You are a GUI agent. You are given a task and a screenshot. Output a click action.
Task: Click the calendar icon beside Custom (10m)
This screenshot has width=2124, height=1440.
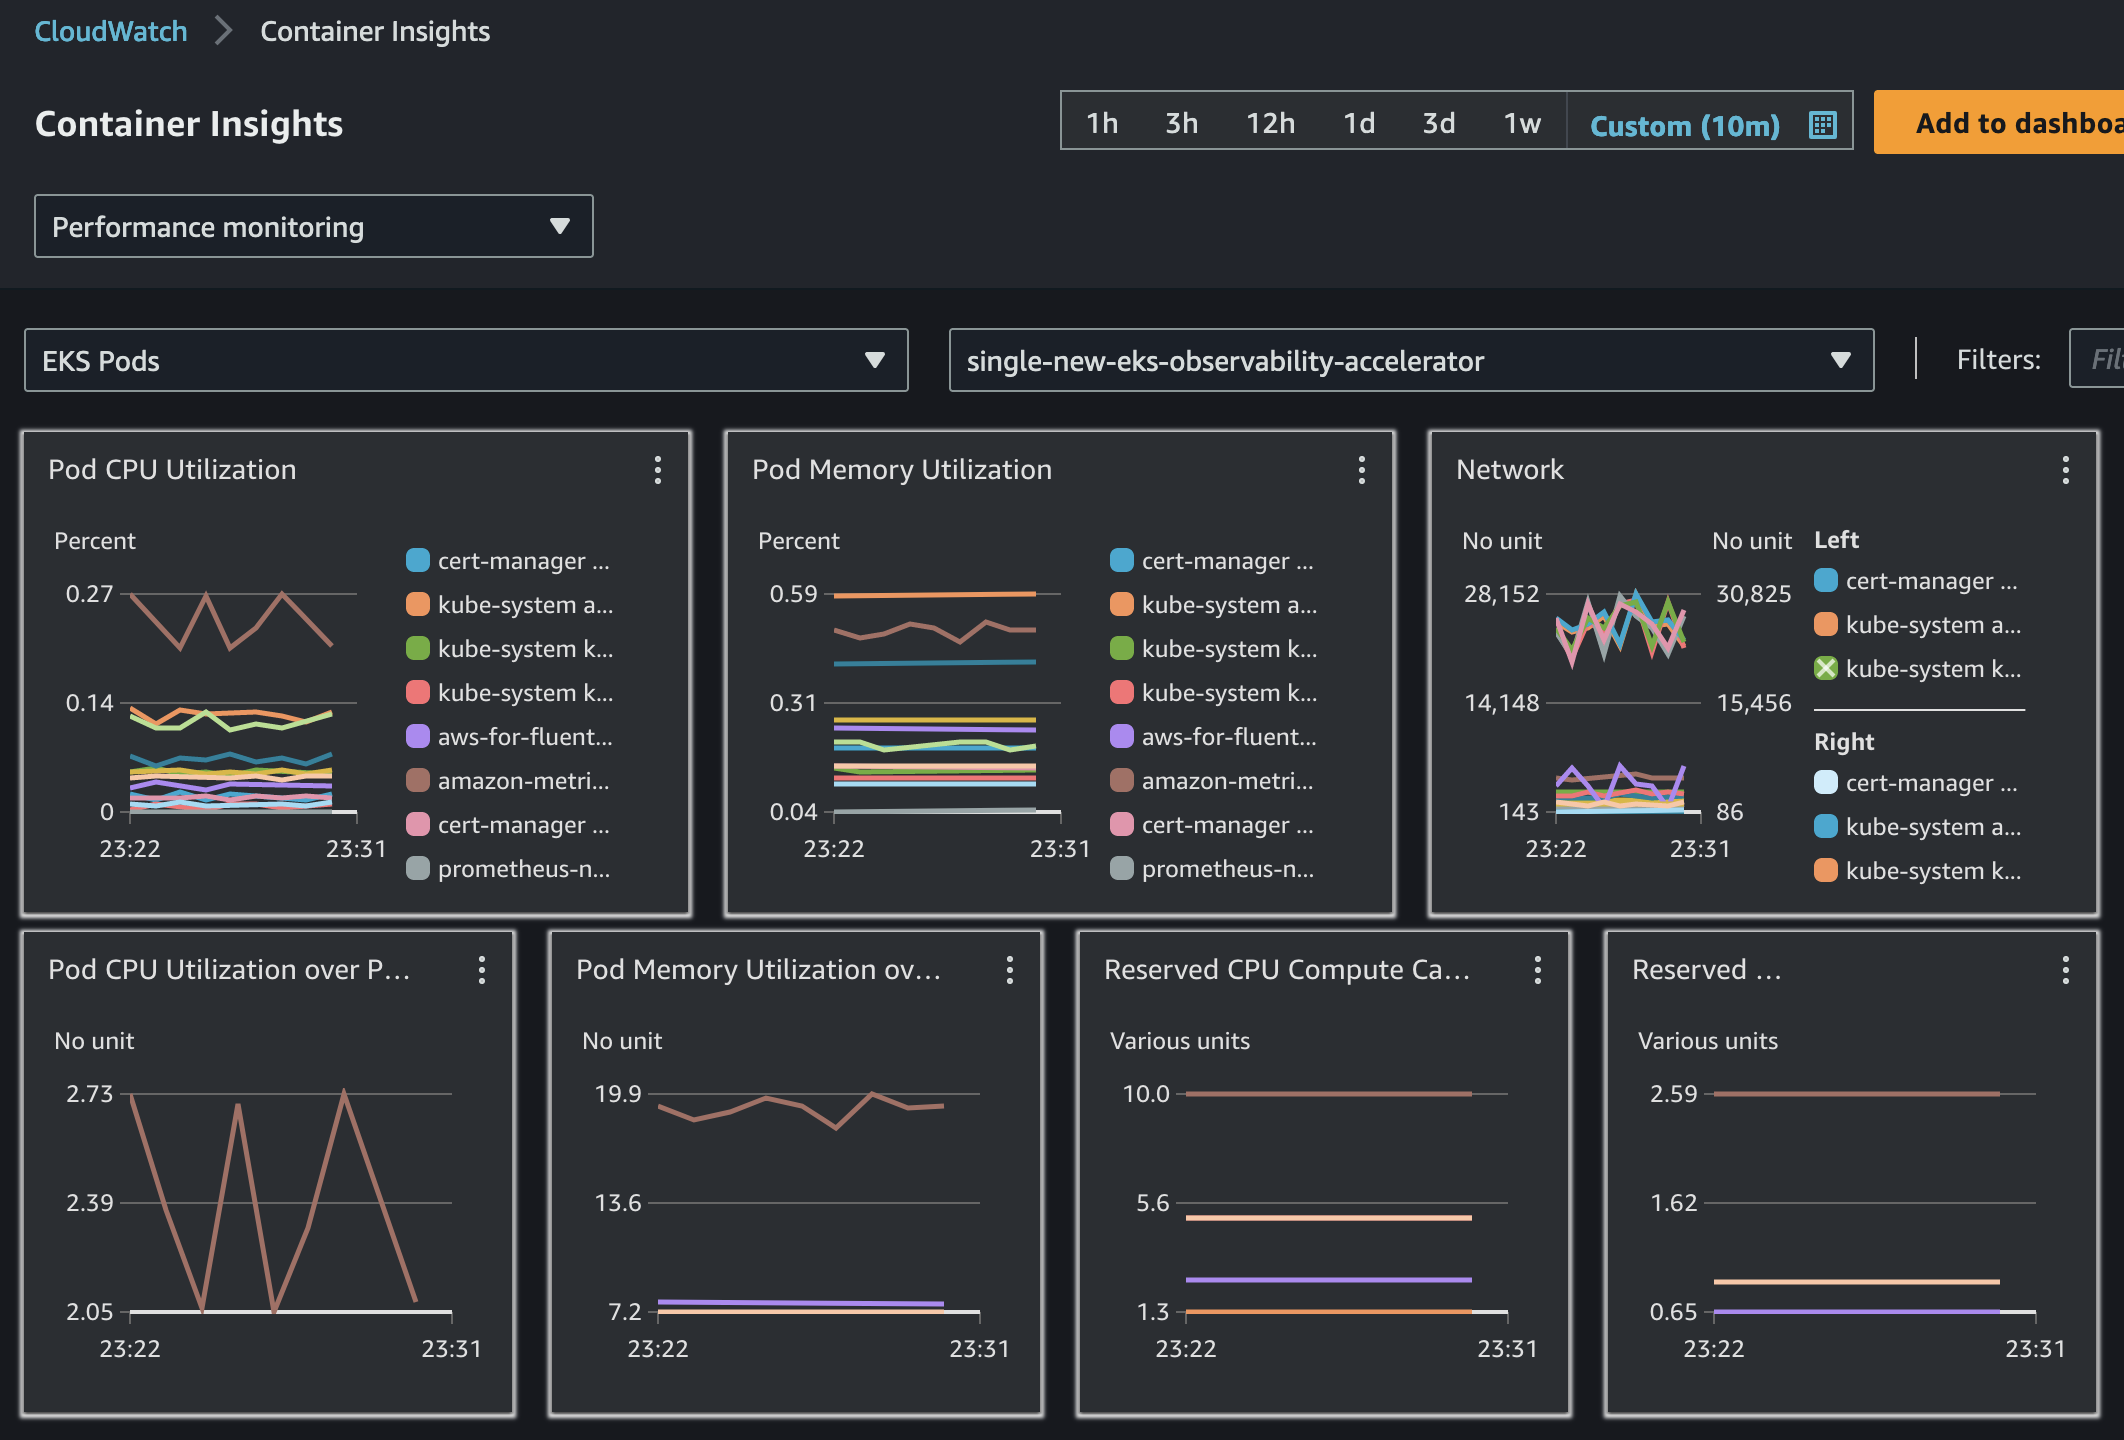coord(1822,125)
